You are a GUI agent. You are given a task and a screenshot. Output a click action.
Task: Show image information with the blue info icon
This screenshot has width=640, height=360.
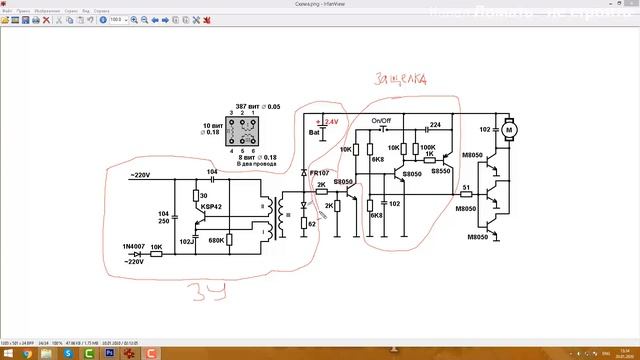tap(103, 20)
